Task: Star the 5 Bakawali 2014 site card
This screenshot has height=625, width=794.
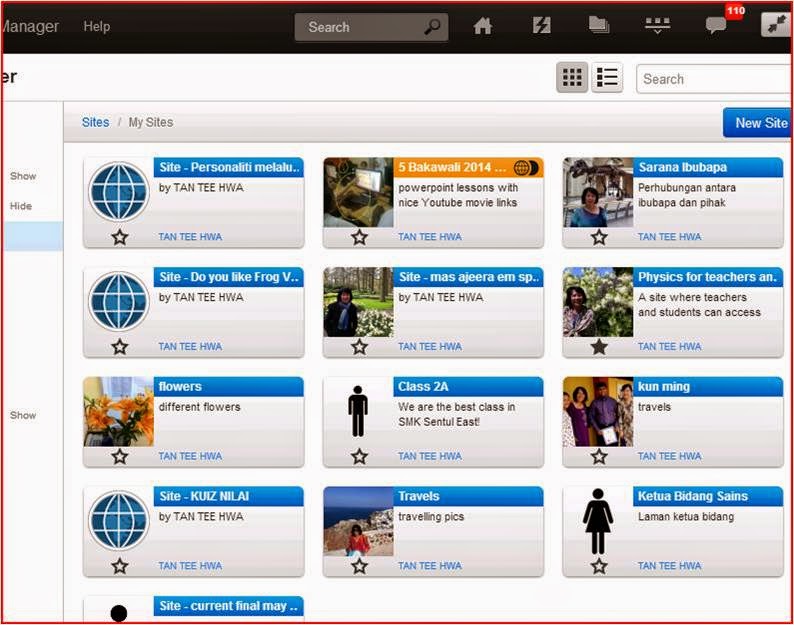Action: click(360, 237)
